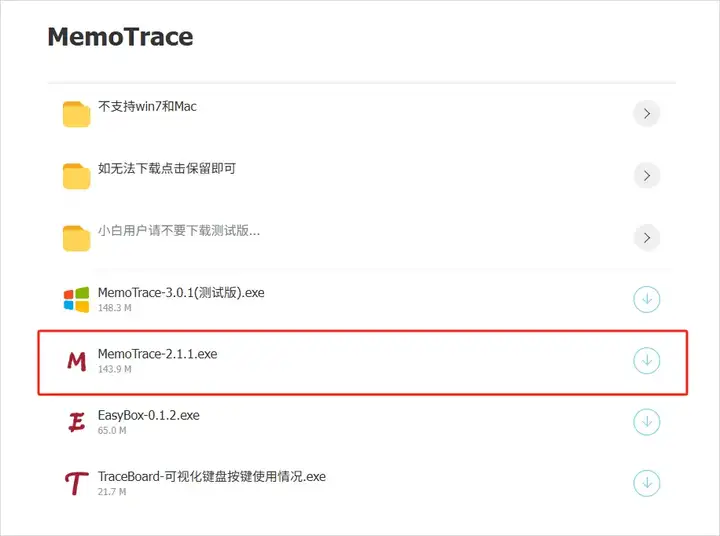Select the TraceBoard-可视化键盘按键使用情况.exe file name
Image resolution: width=720 pixels, height=536 pixels.
212,477
